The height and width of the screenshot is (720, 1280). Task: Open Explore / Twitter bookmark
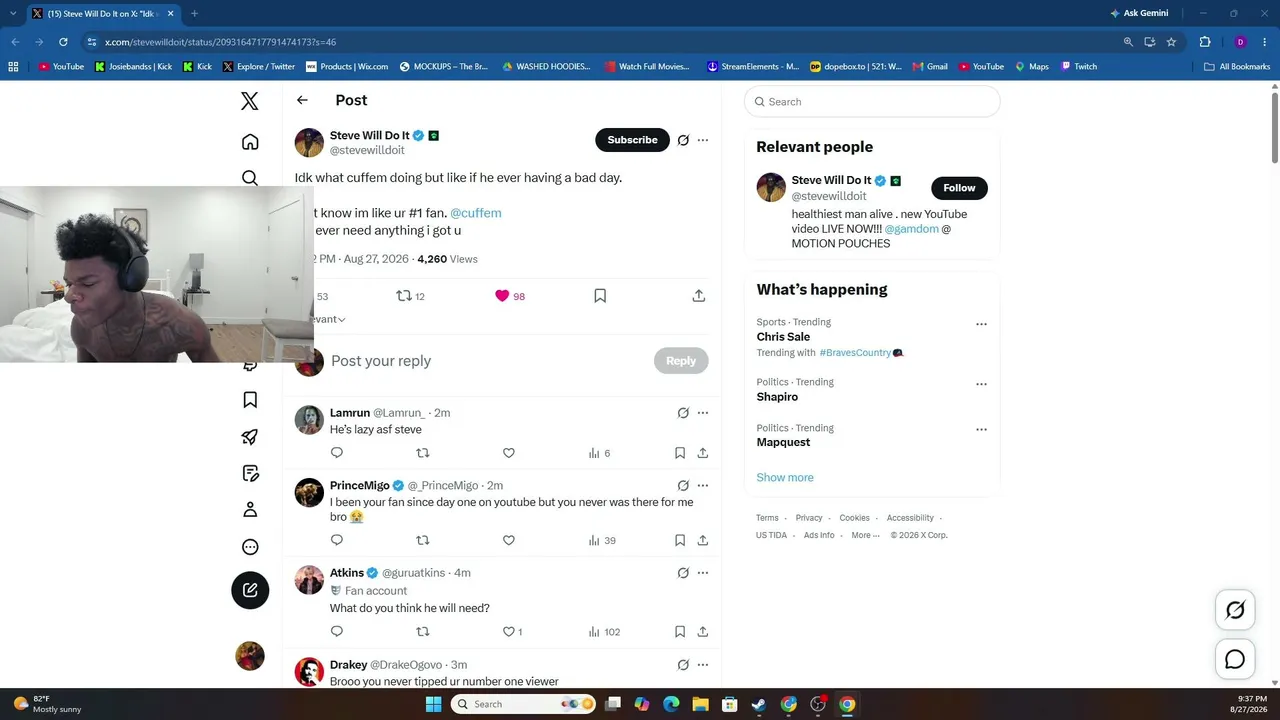[259, 67]
